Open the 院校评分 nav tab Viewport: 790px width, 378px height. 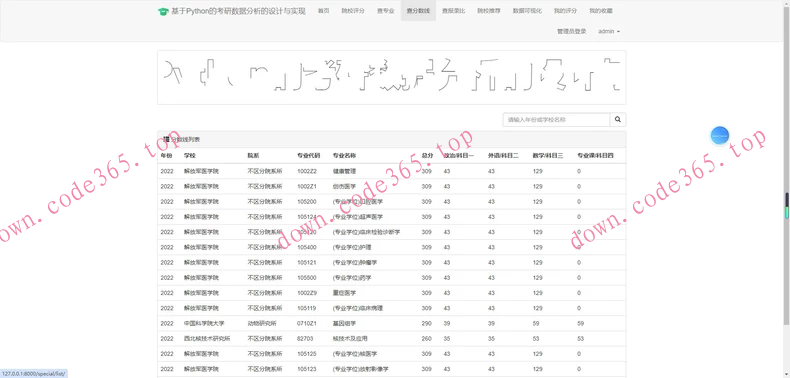[x=353, y=11]
